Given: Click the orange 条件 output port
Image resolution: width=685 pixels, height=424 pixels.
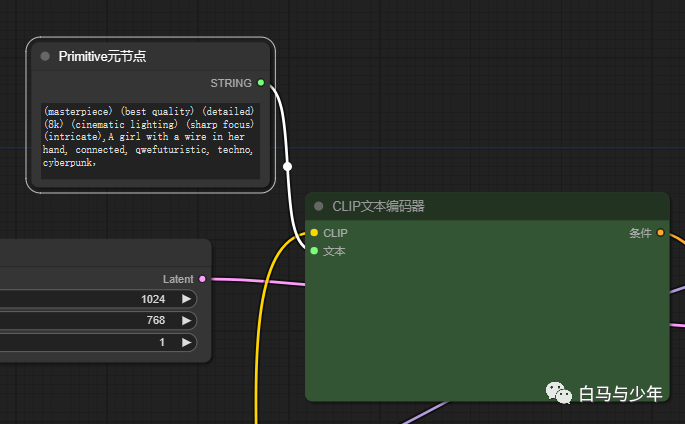Looking at the screenshot, I should 660,233.
